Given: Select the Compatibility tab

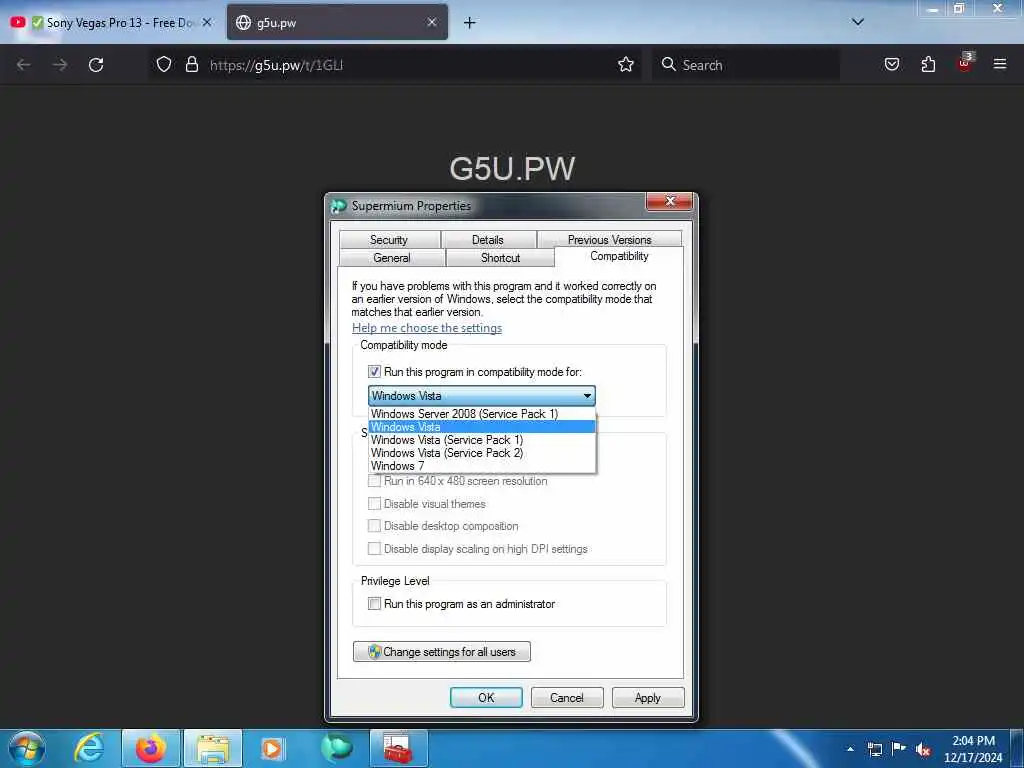Looking at the screenshot, I should [x=619, y=256].
